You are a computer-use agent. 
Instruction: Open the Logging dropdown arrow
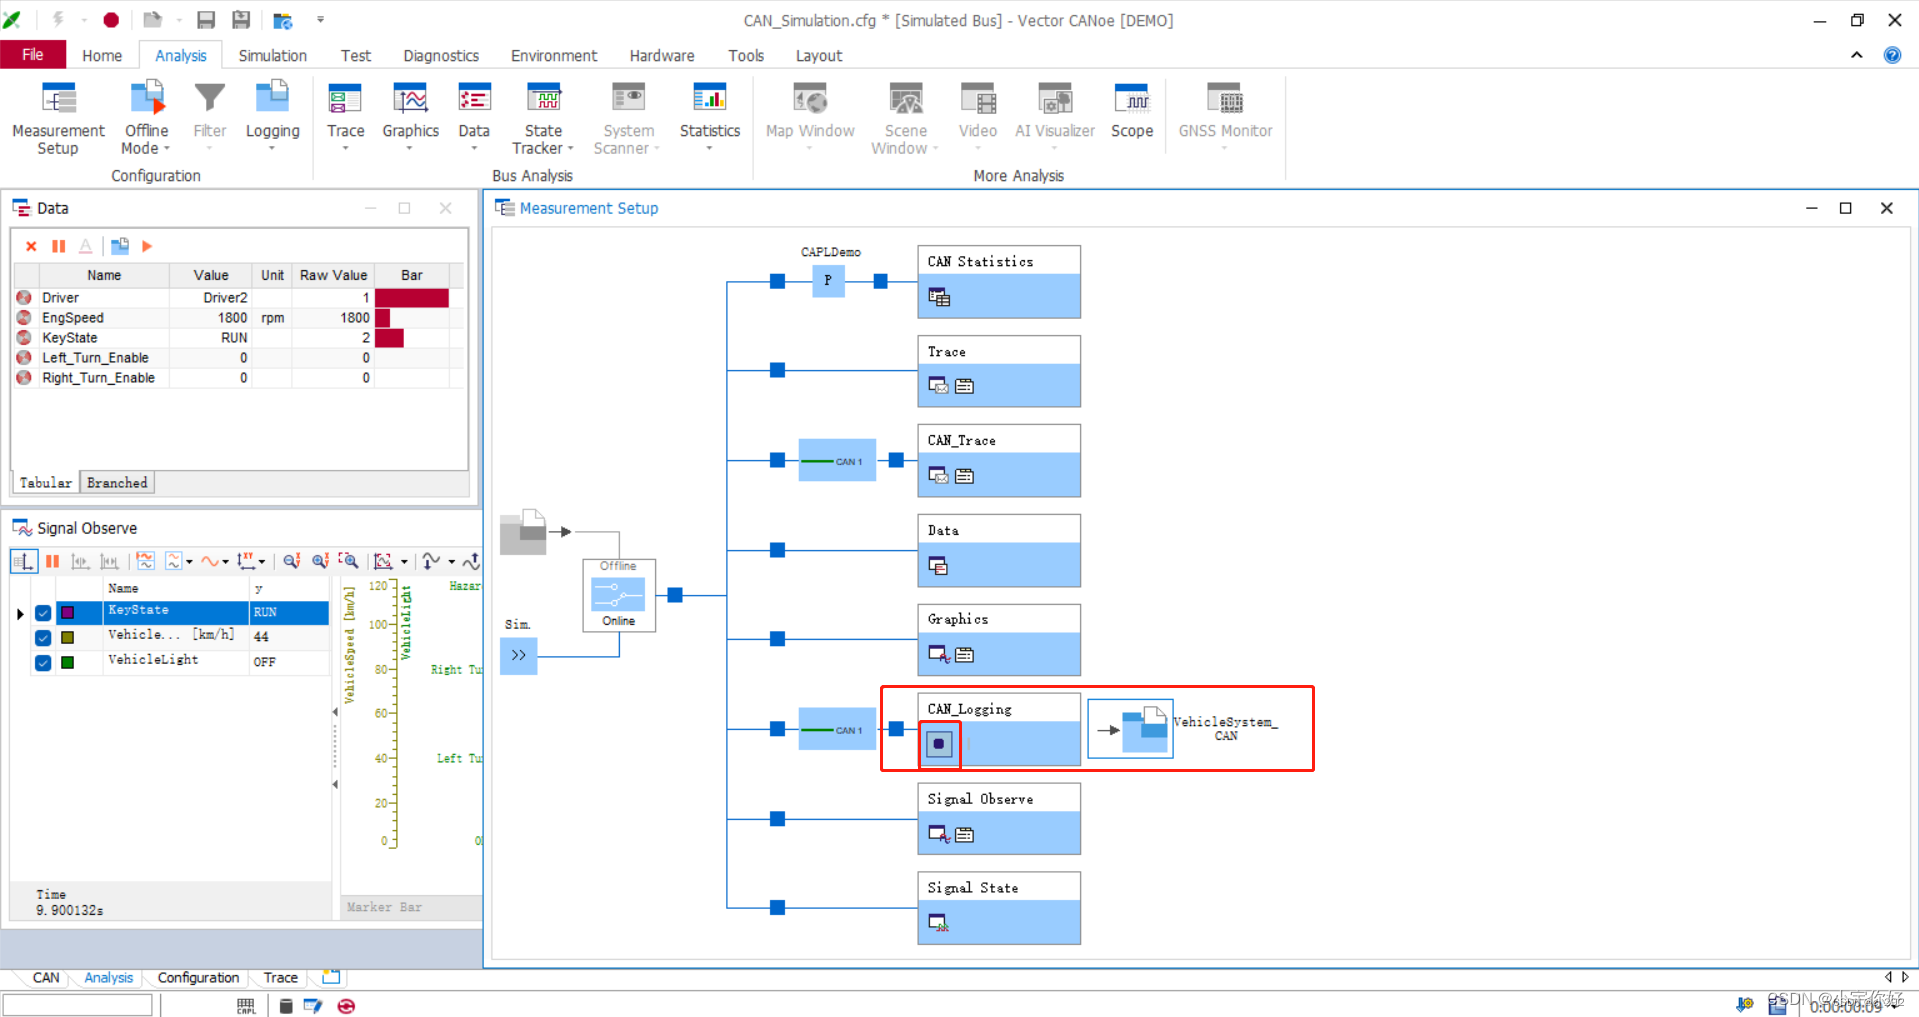272,149
